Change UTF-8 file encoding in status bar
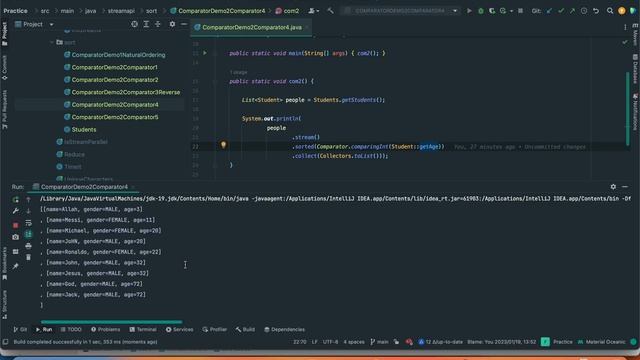This screenshot has height=360, width=640. coord(330,342)
